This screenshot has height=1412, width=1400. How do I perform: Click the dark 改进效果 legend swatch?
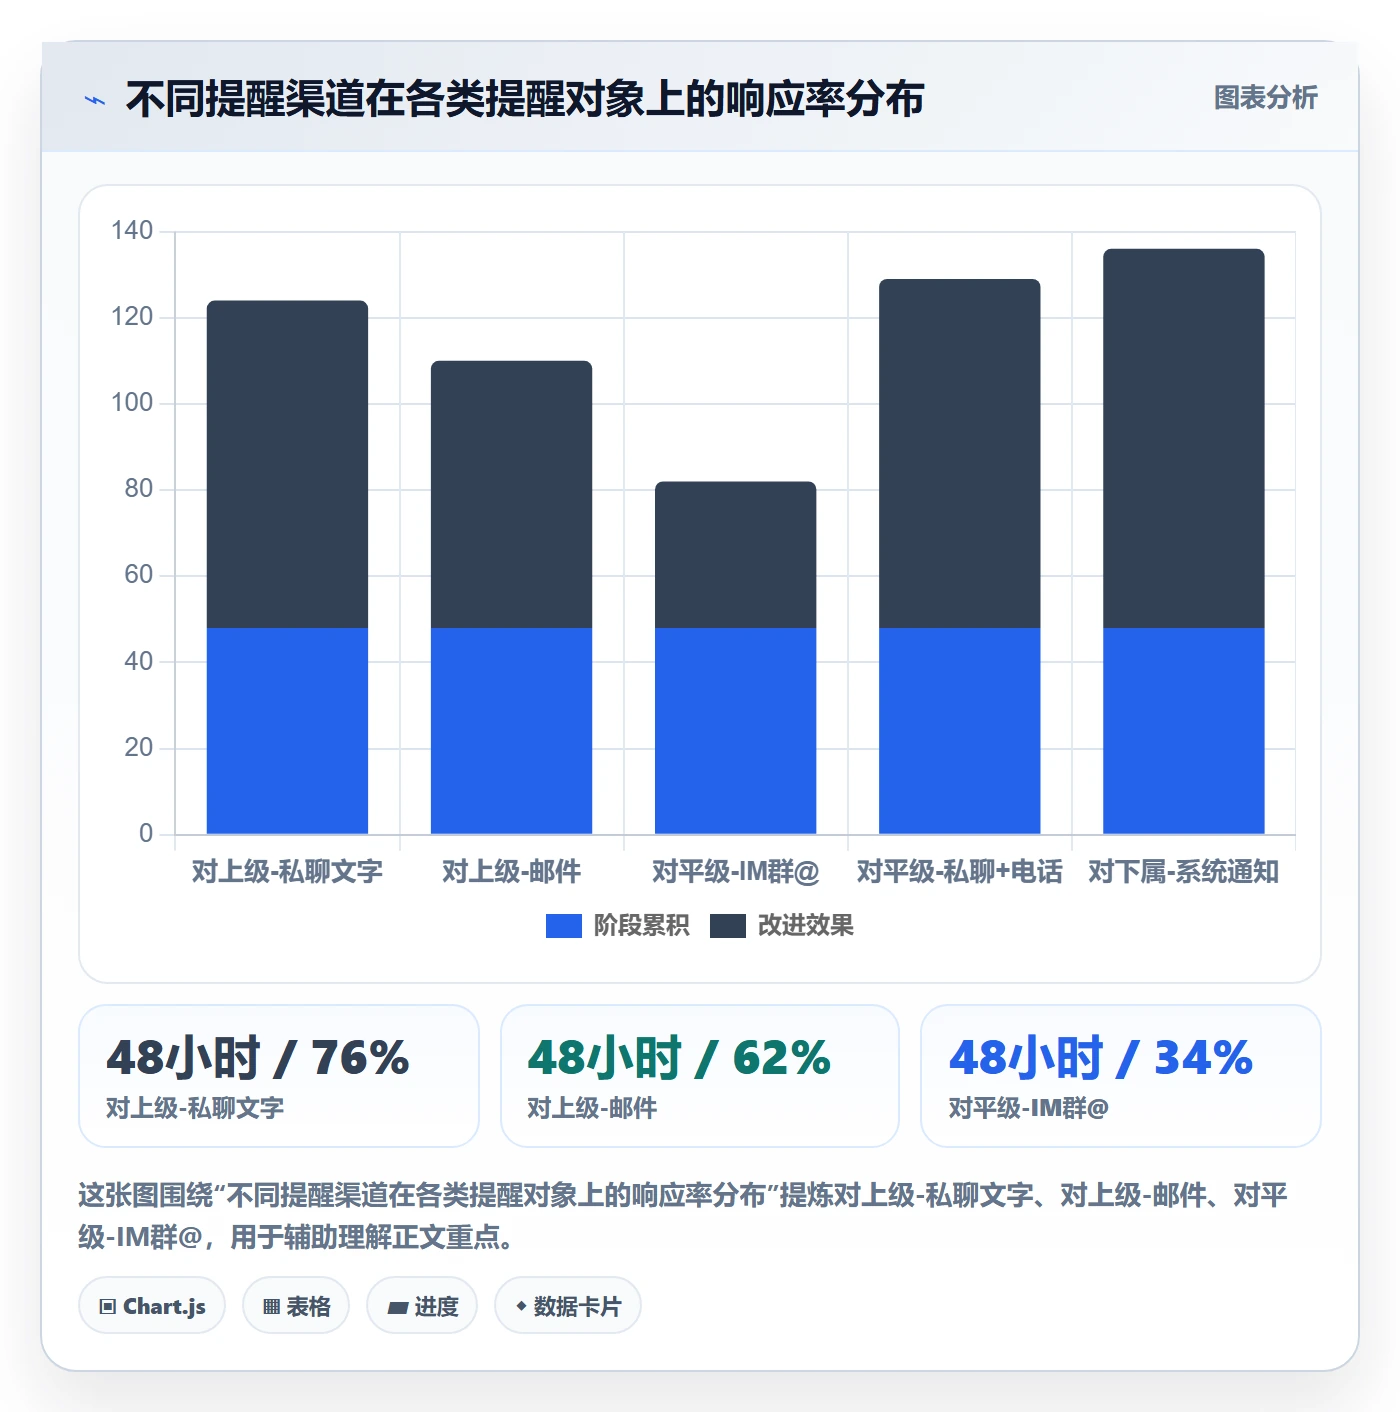(x=728, y=926)
